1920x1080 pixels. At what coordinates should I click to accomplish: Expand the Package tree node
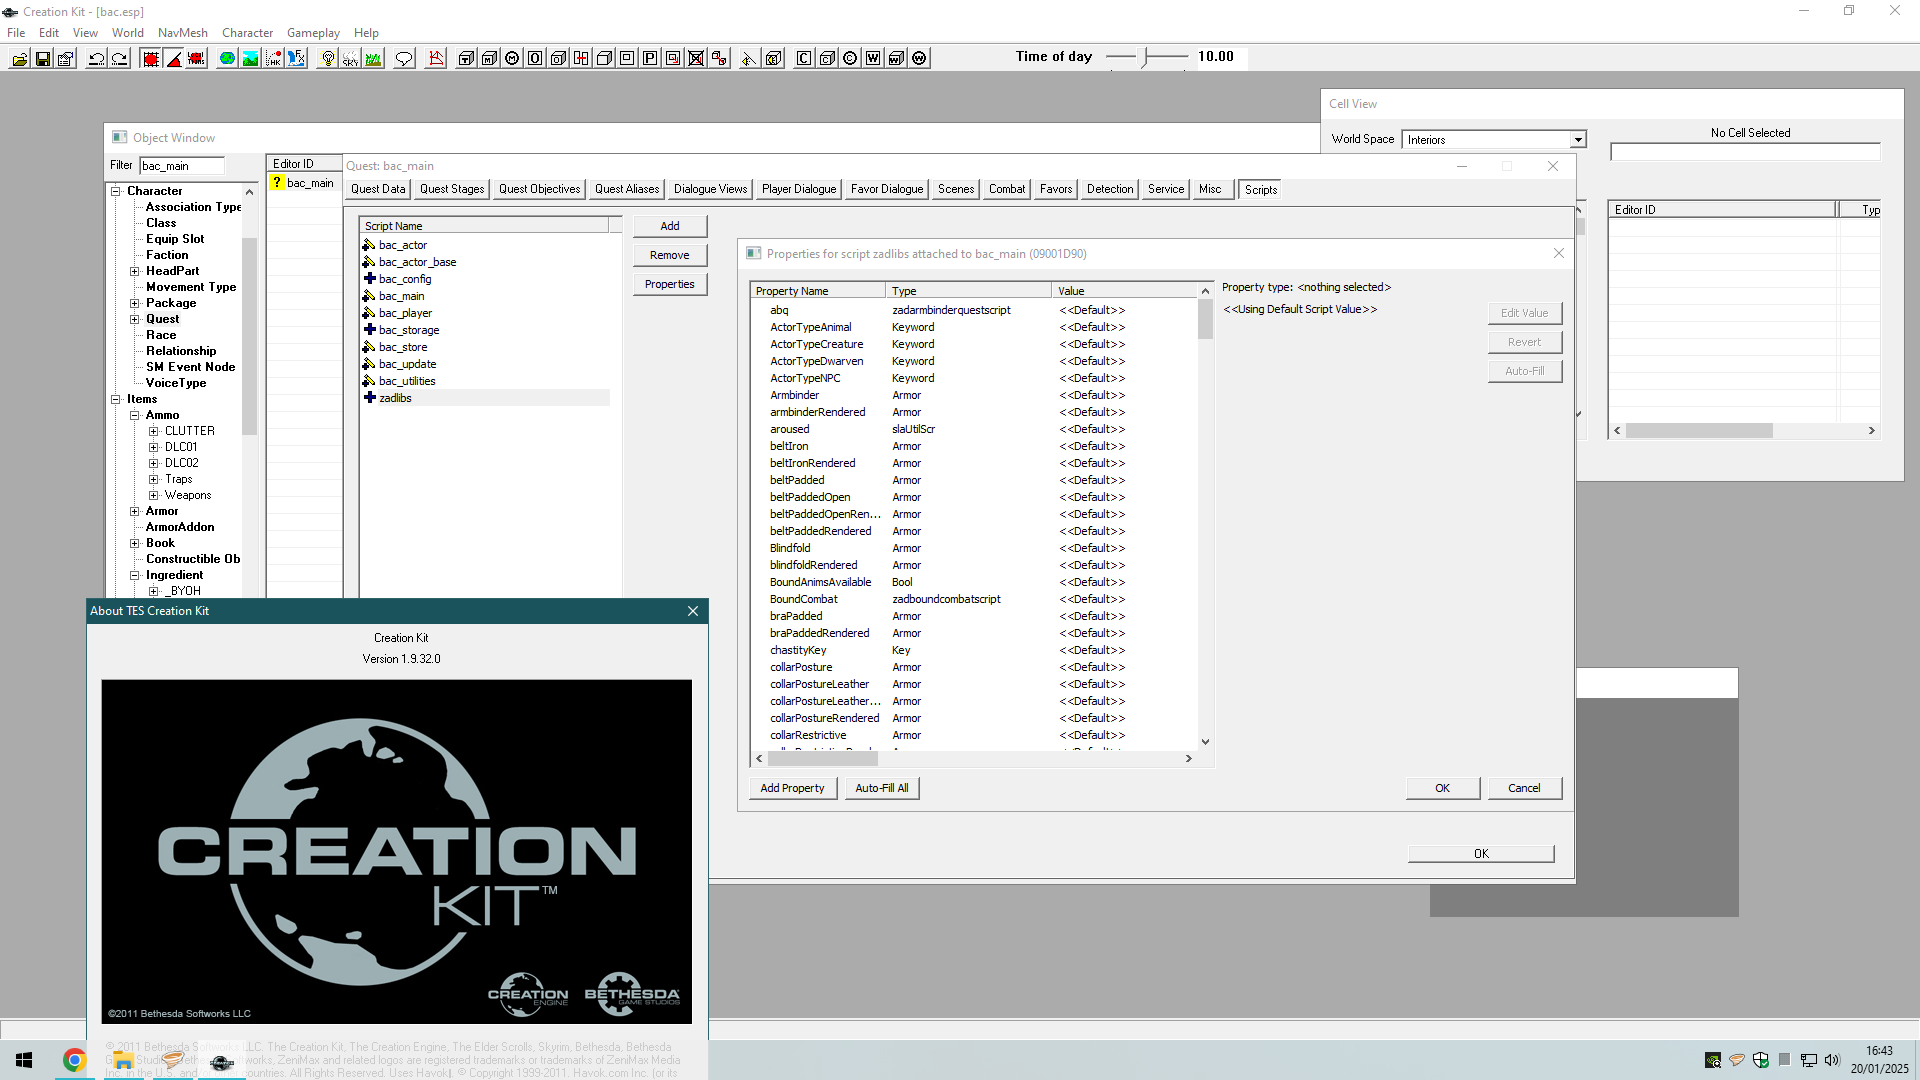pyautogui.click(x=135, y=303)
